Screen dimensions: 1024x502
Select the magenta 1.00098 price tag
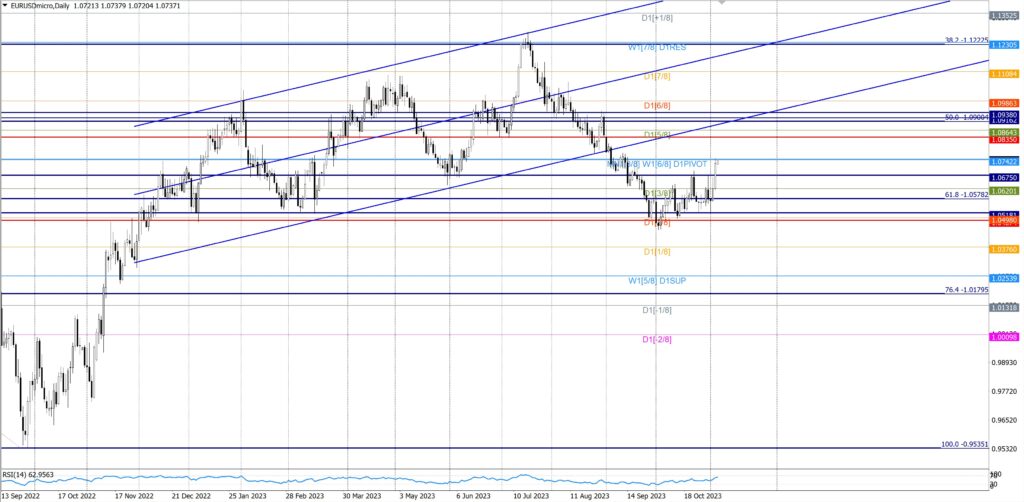[x=1003, y=337]
